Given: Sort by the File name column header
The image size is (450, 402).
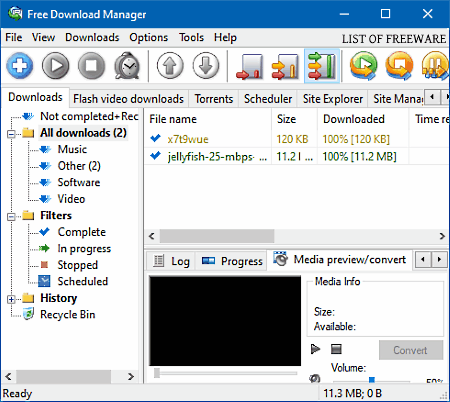Looking at the screenshot, I should tap(208, 119).
